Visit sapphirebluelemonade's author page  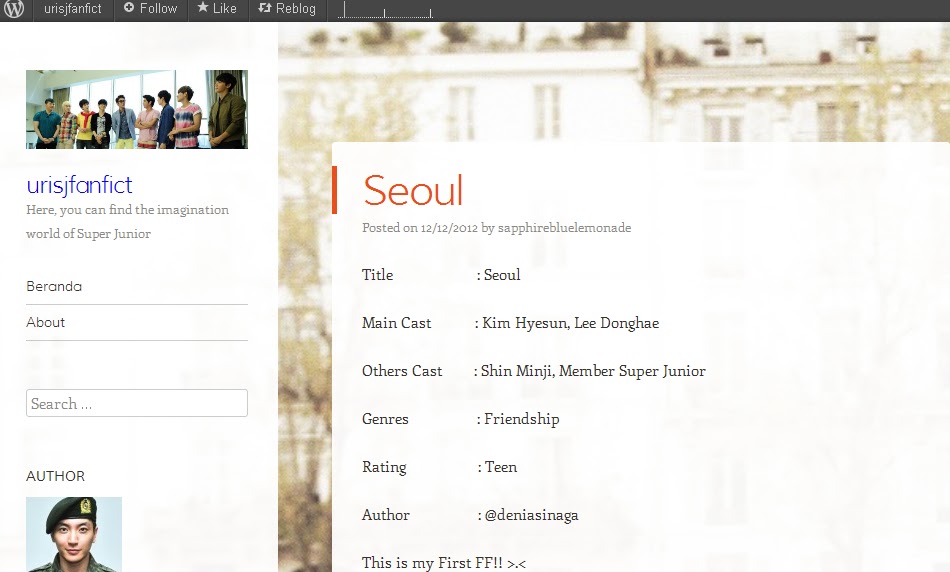pos(564,228)
